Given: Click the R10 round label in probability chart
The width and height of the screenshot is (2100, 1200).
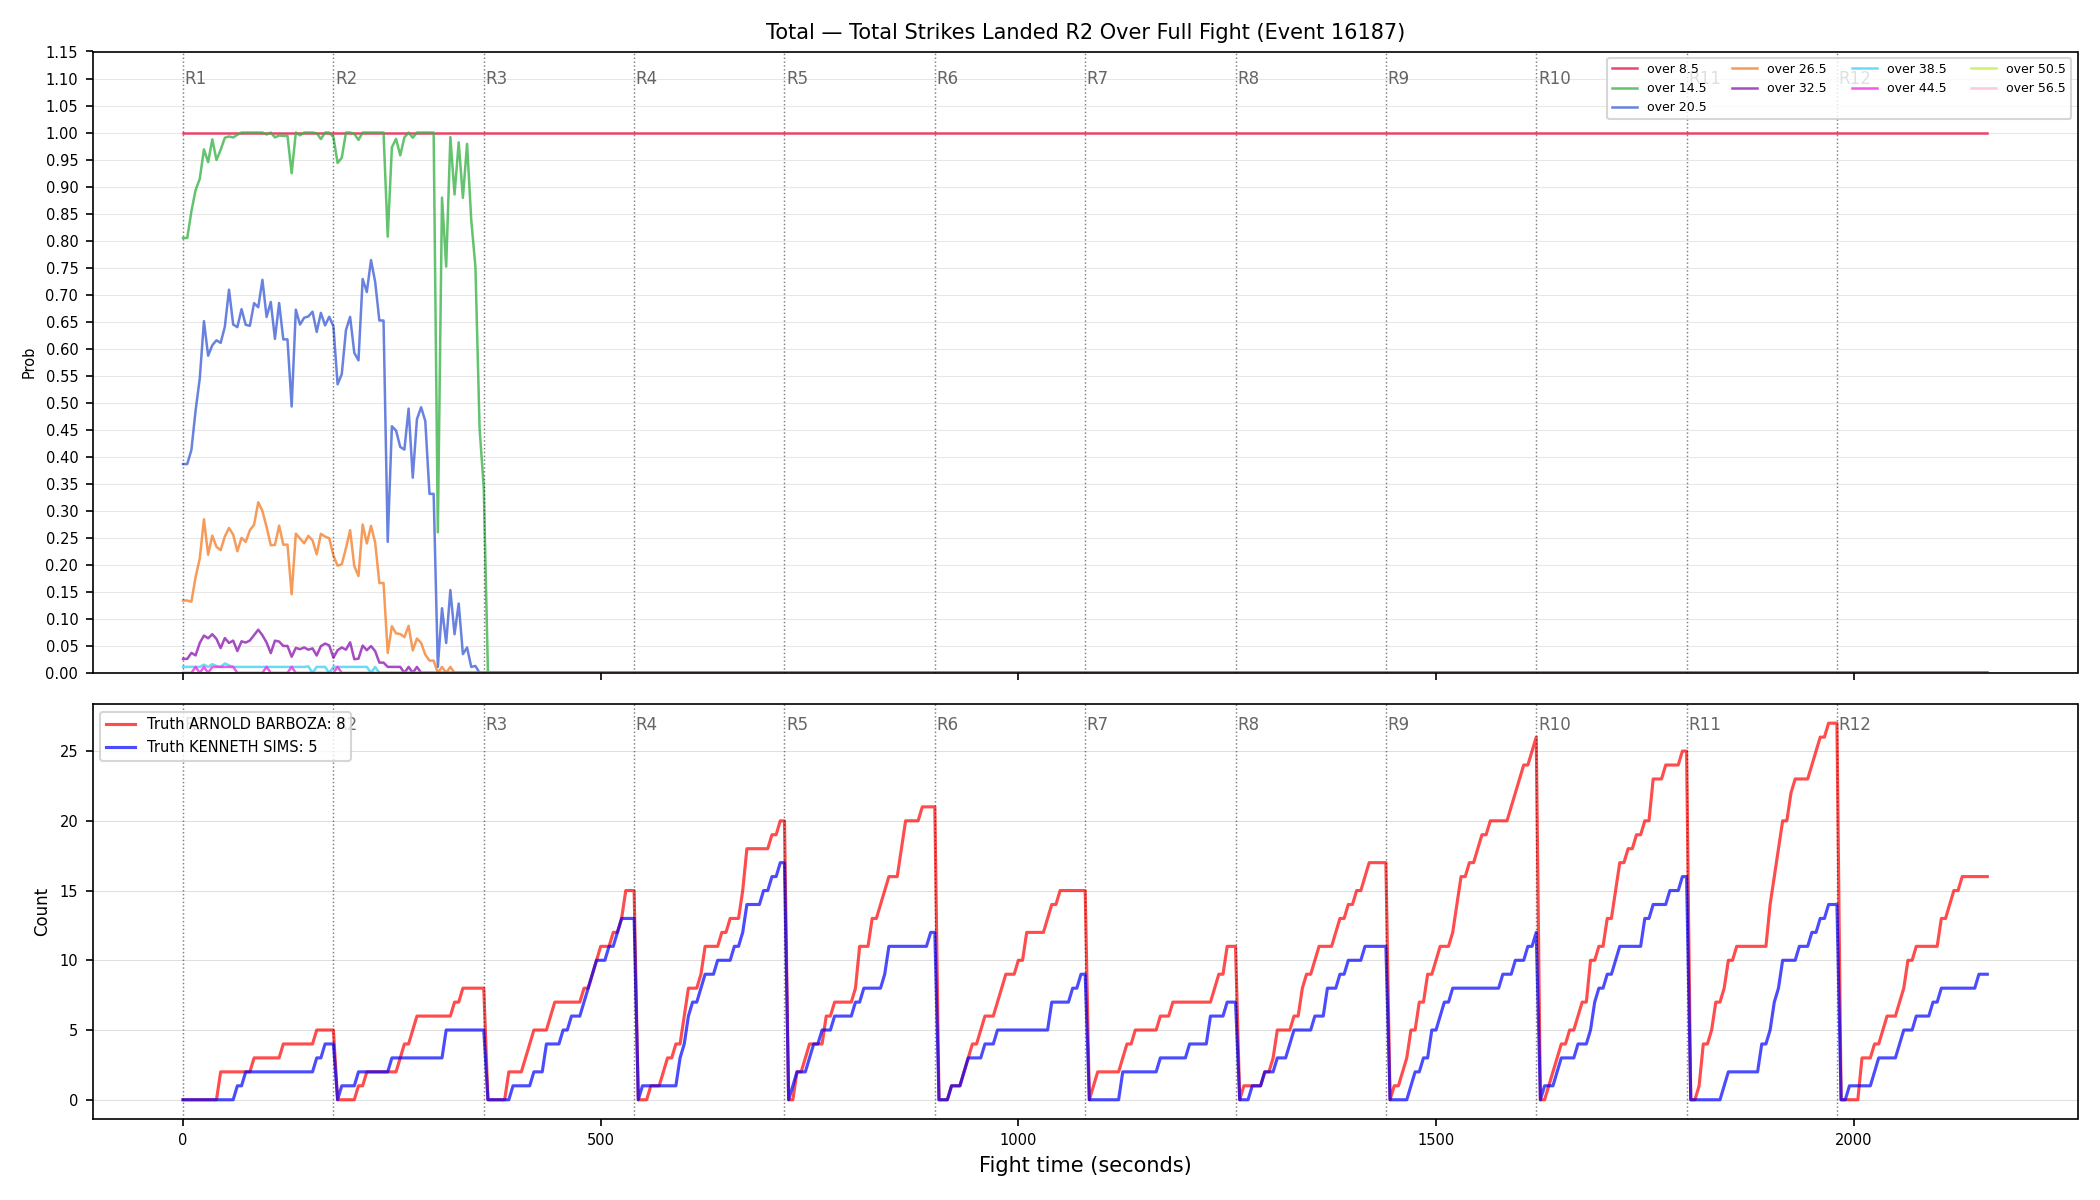Looking at the screenshot, I should coord(1555,78).
